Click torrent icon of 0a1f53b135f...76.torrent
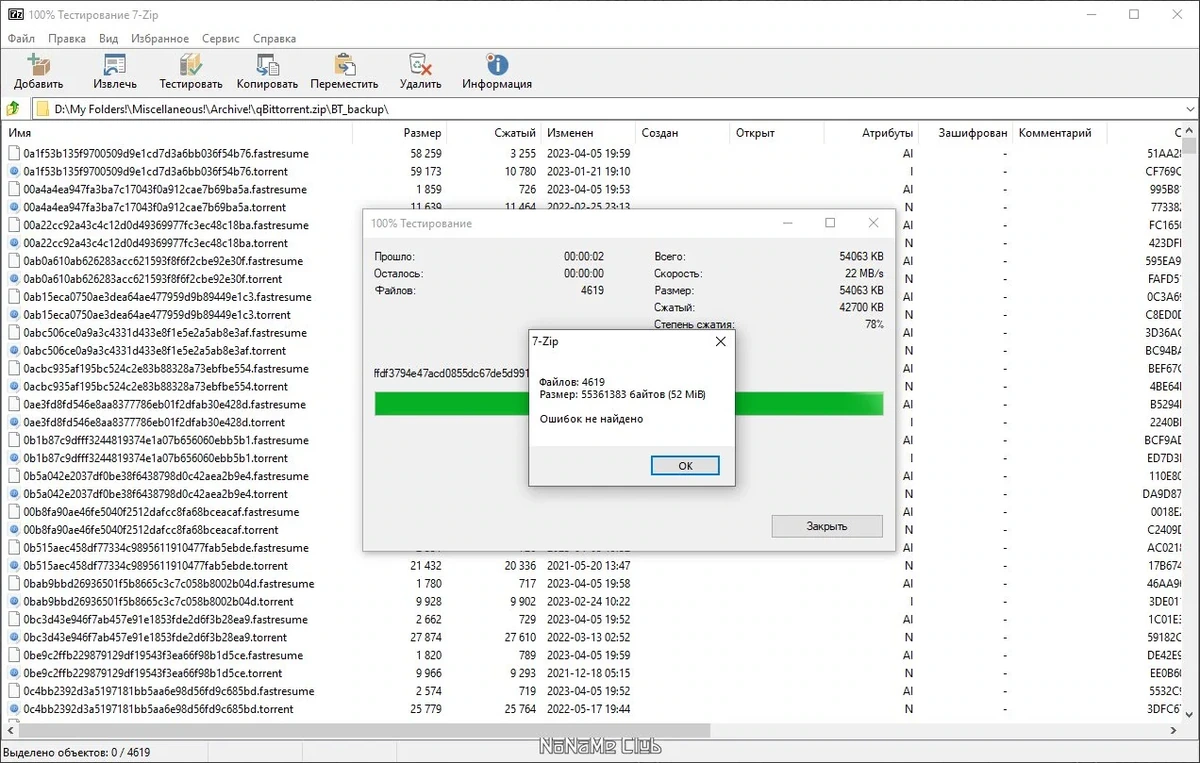This screenshot has height=763, width=1200. 14,172
